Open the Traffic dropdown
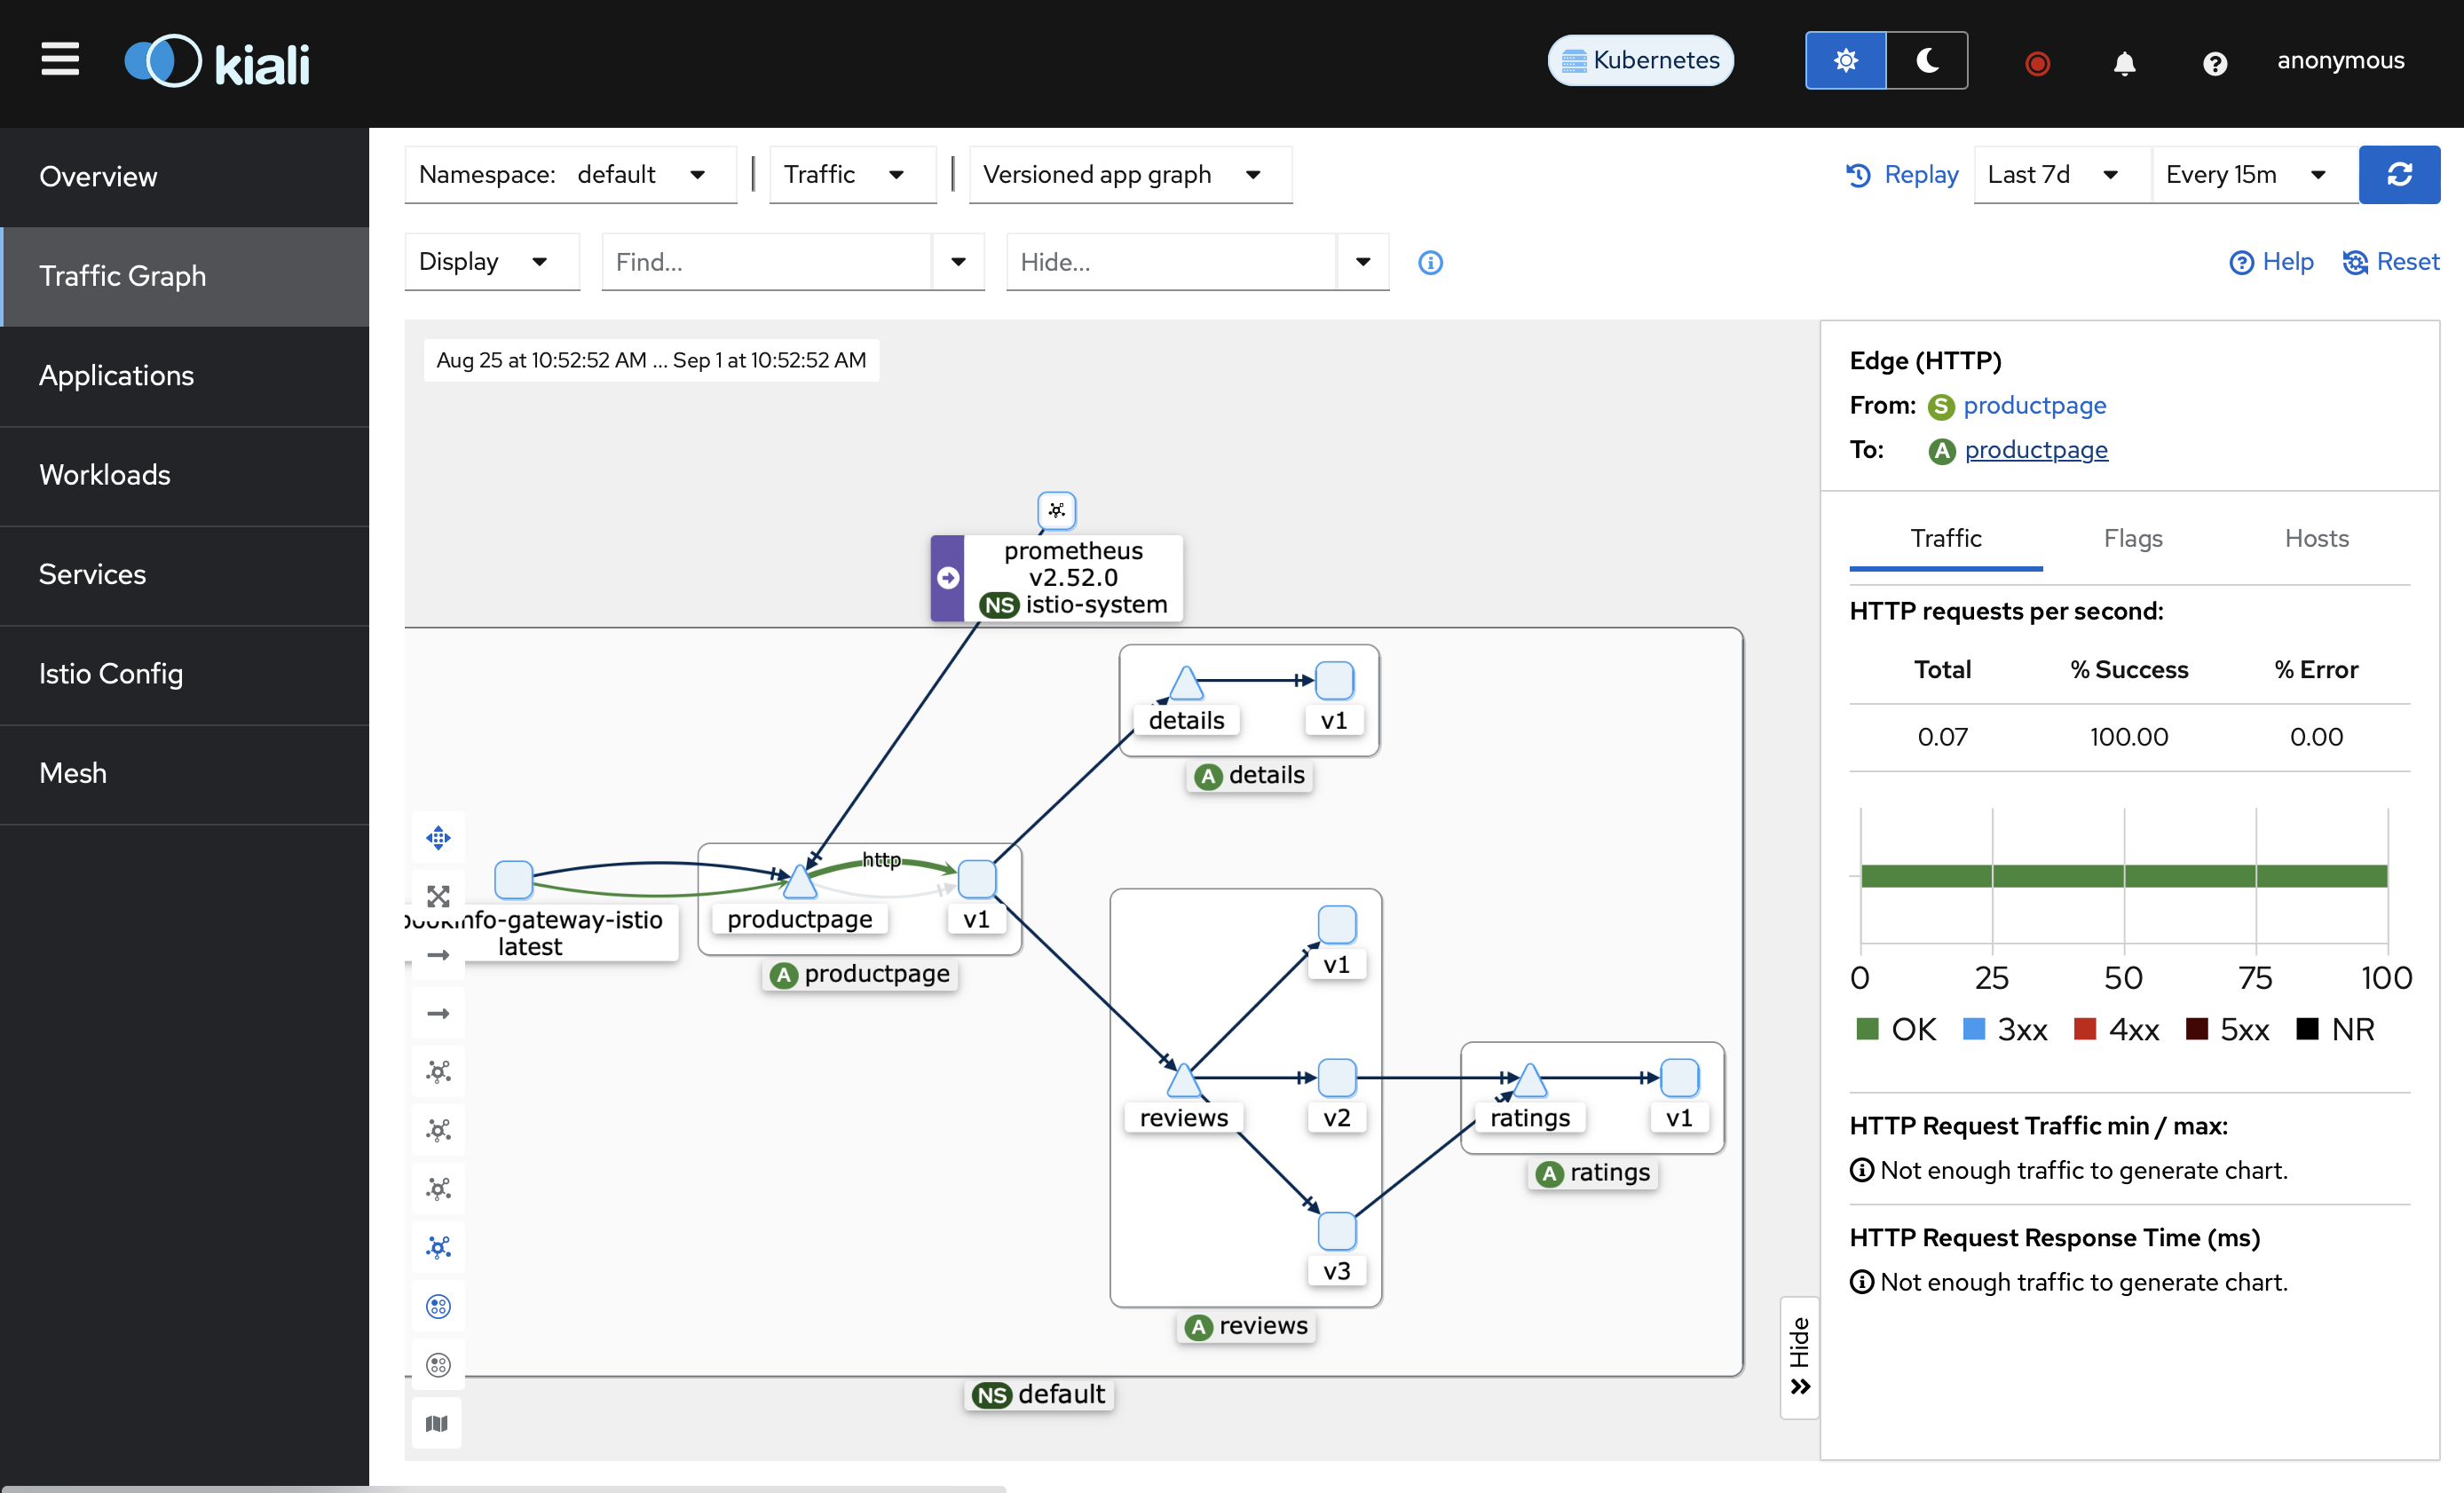This screenshot has width=2464, height=1493. pos(852,174)
